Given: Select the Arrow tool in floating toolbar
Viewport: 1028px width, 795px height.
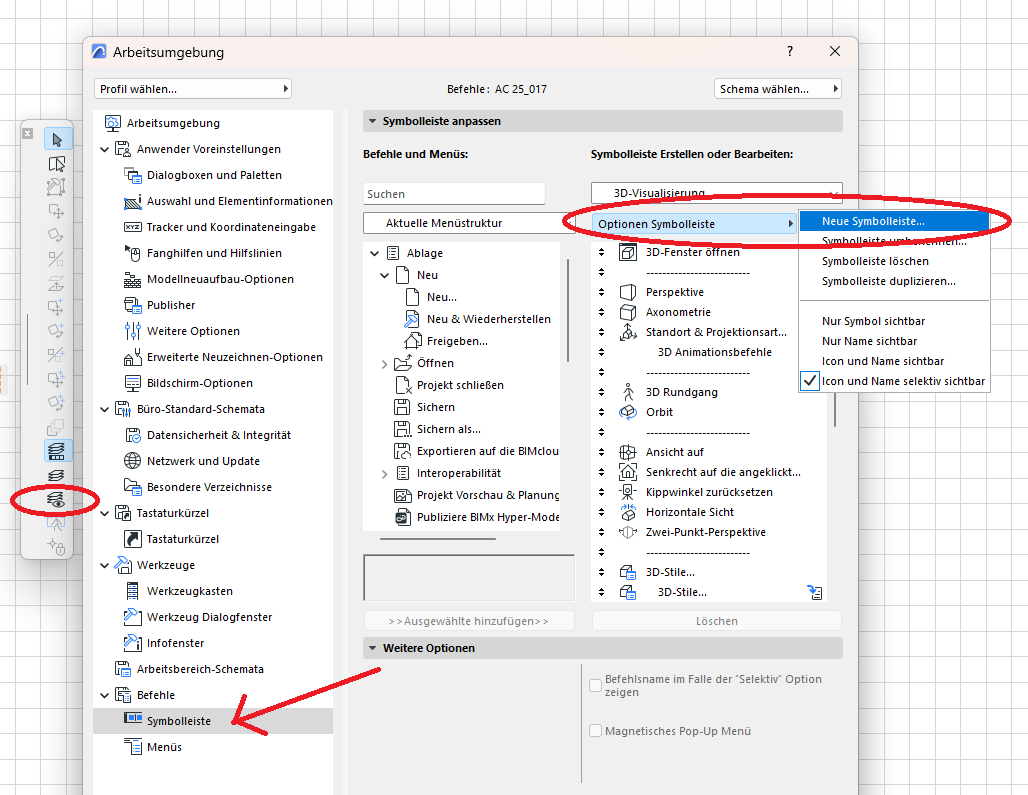Looking at the screenshot, I should pos(58,140).
